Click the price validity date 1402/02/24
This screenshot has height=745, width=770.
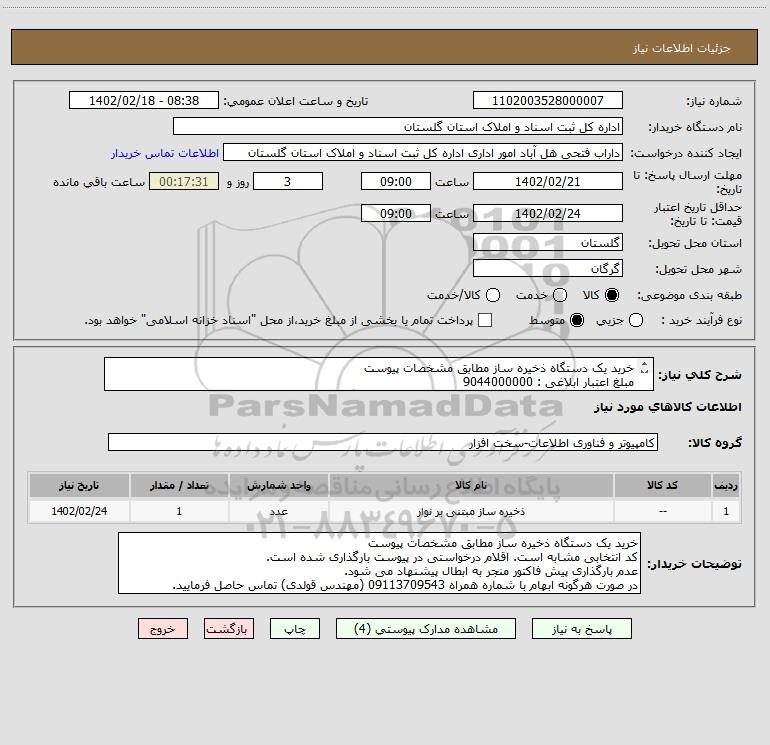click(548, 213)
